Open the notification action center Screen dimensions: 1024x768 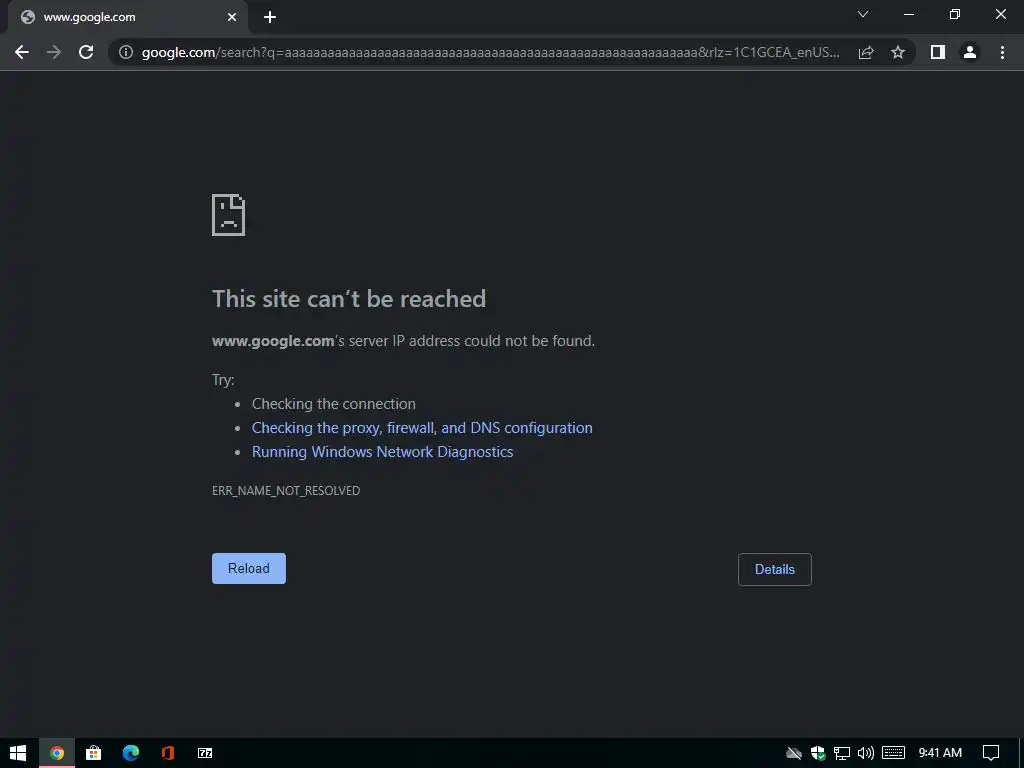tap(991, 753)
